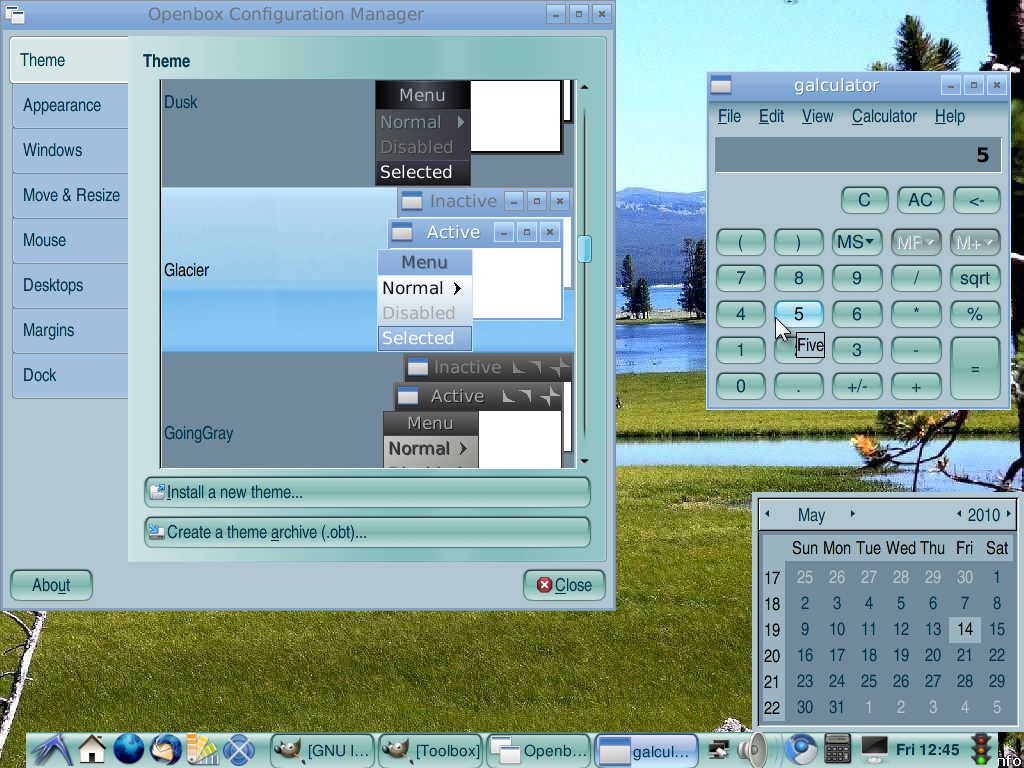Launch the blue globe web browser
Image resolution: width=1024 pixels, height=768 pixels.
pyautogui.click(x=129, y=750)
